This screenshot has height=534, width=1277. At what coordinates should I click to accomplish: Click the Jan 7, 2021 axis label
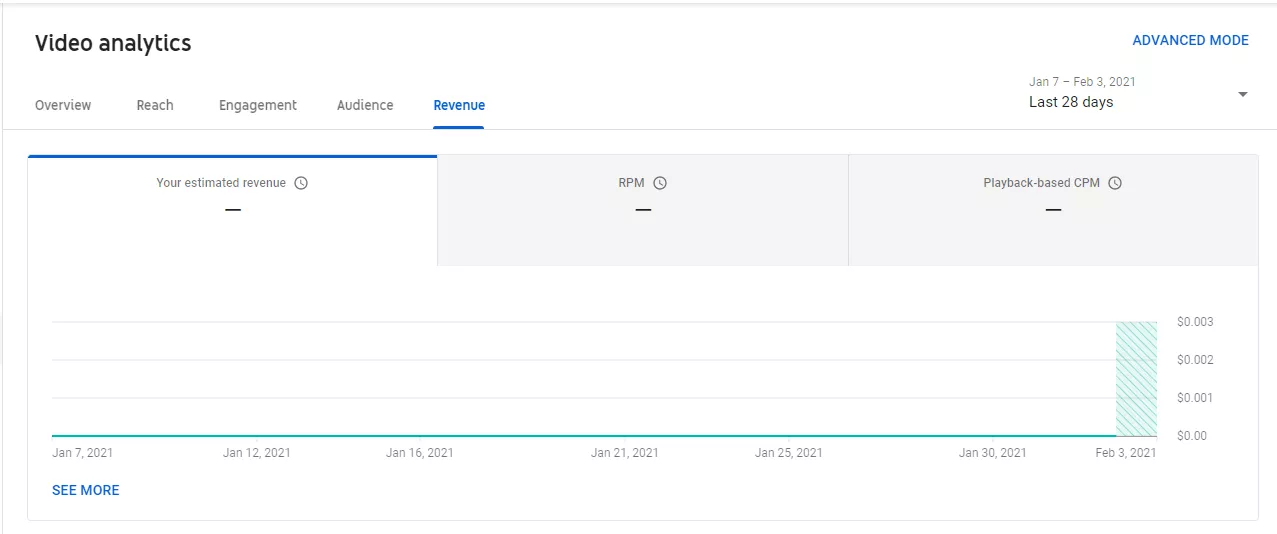tap(83, 453)
